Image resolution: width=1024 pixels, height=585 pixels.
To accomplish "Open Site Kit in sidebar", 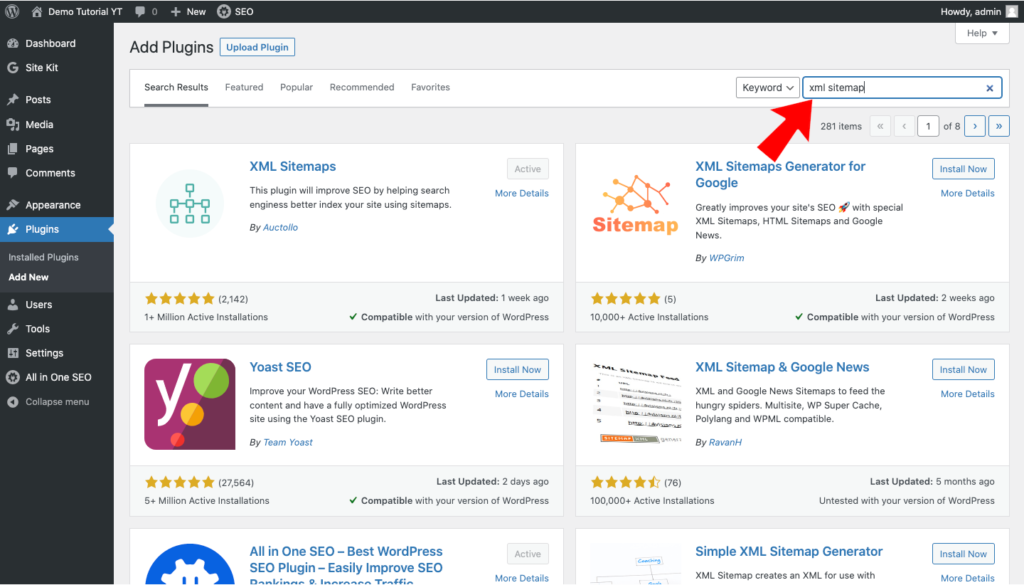I will [44, 68].
